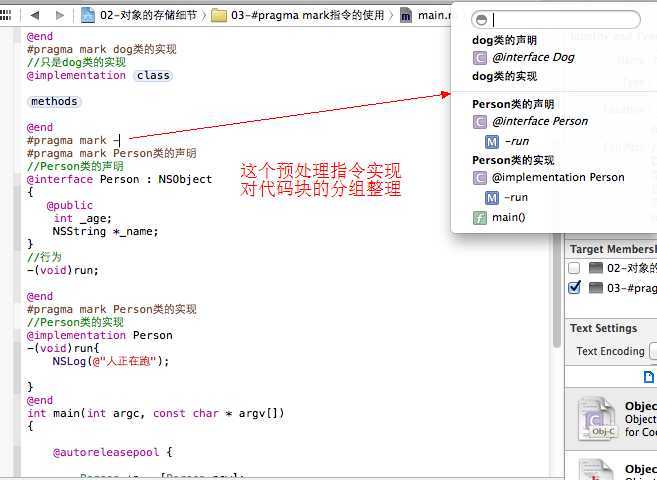Click the C icon beside @interface Person
The height and width of the screenshot is (480, 657).
(x=480, y=122)
